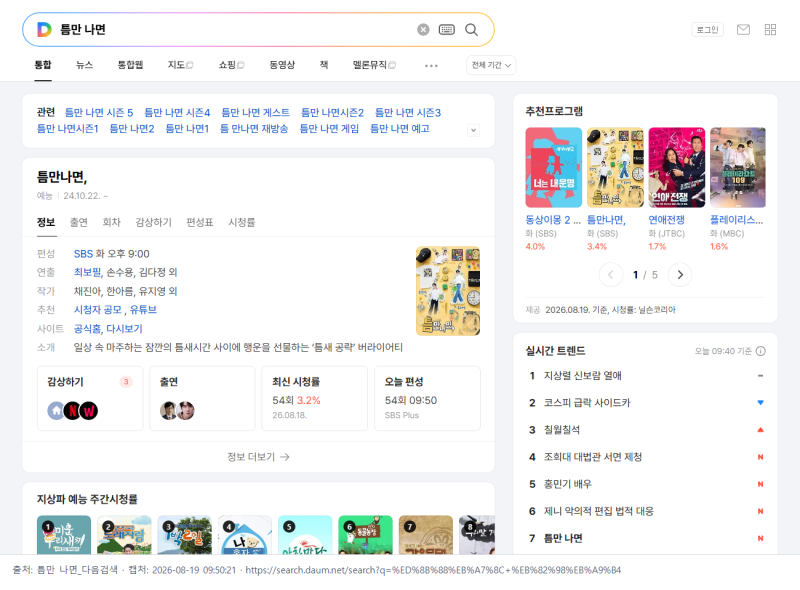Open the 시청자 공모 link
This screenshot has height=590, width=800.
98,310
